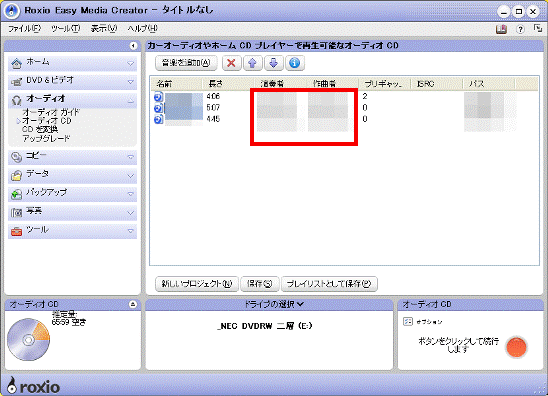Open track info with the blue i button
This screenshot has height=396, width=548.
[x=295, y=63]
